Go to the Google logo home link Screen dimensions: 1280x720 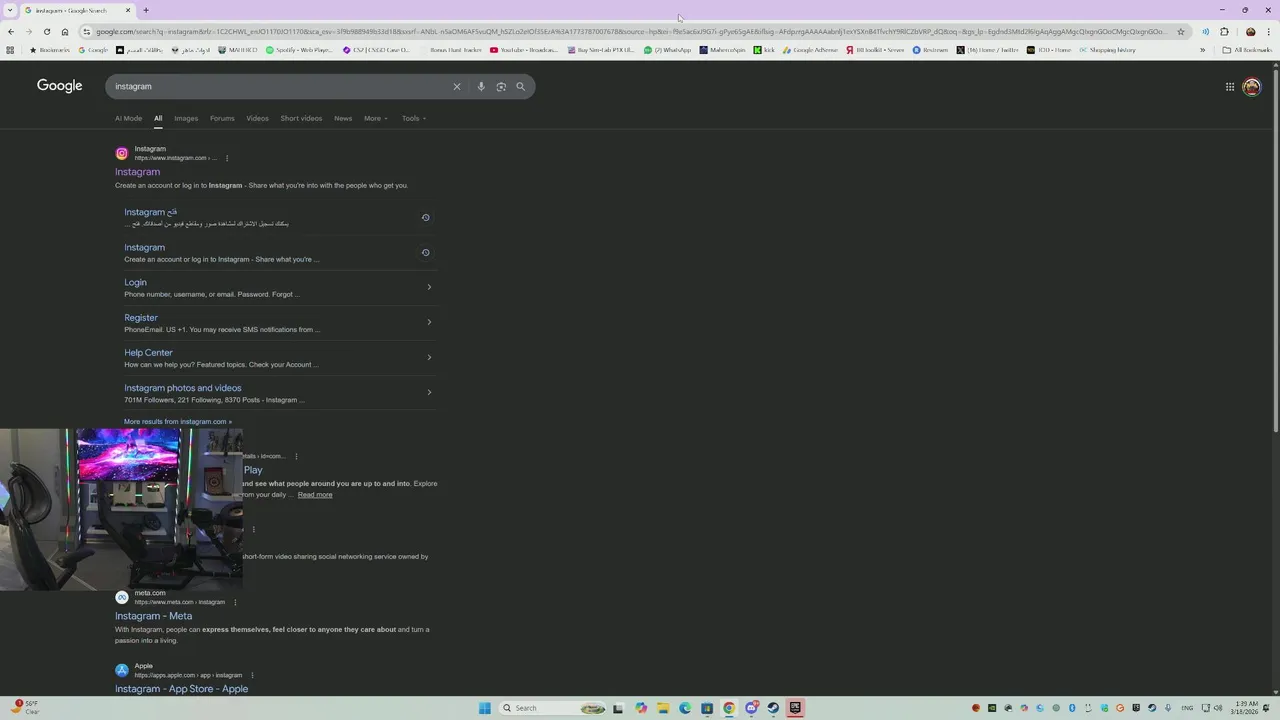tap(60, 86)
